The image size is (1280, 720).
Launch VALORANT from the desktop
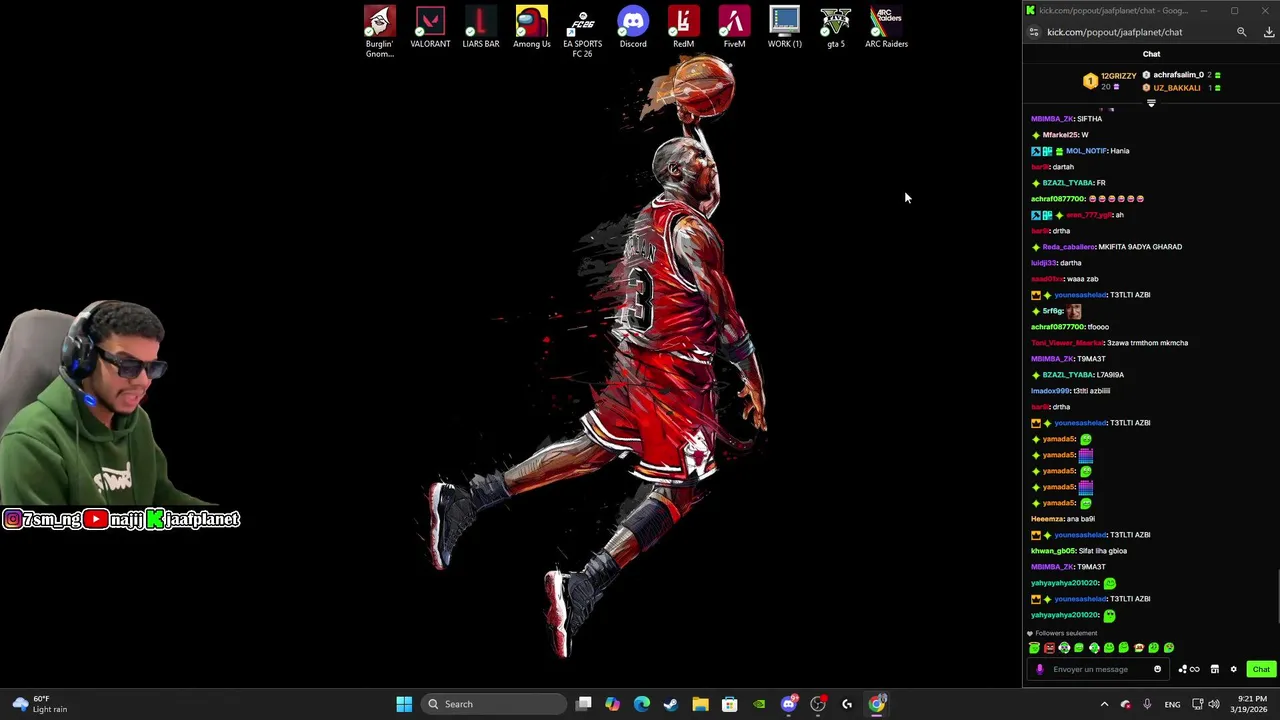coord(430,28)
